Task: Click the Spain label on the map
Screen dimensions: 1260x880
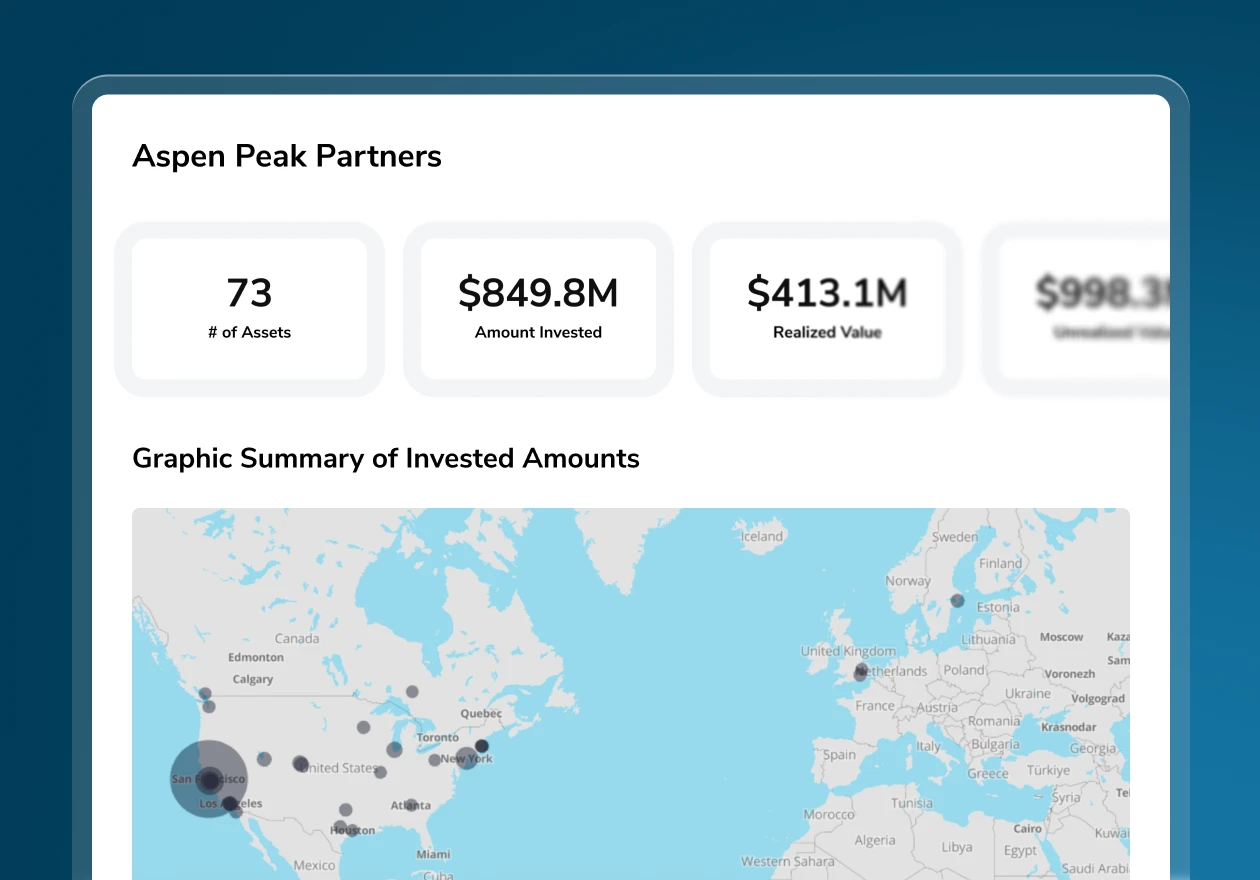Action: (x=839, y=755)
